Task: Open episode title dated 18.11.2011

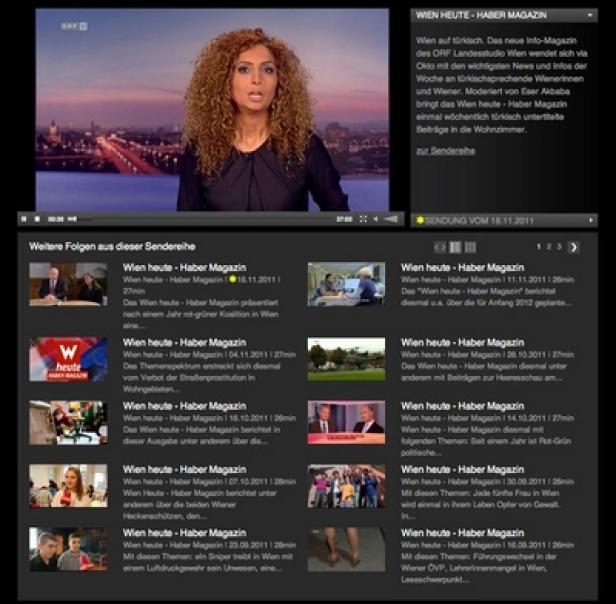Action: (x=185, y=268)
